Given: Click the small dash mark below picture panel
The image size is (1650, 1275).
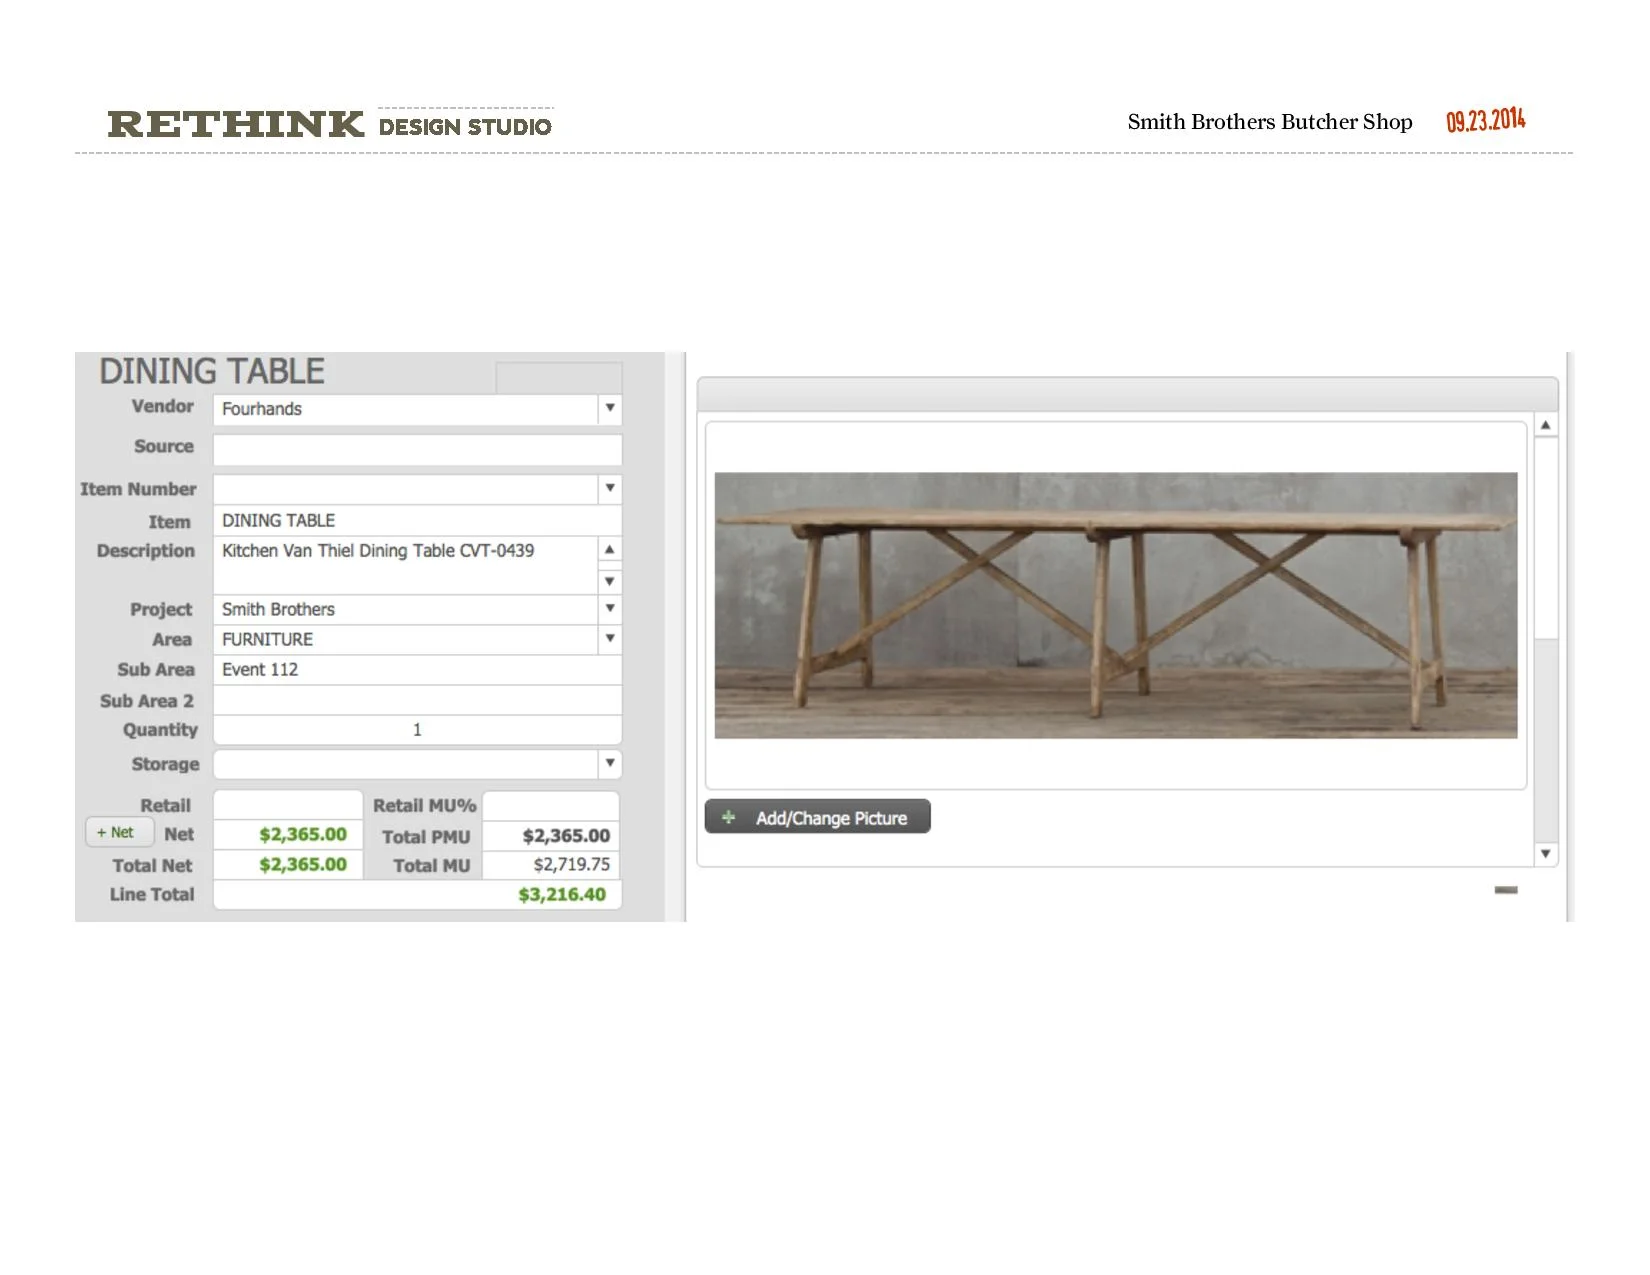Looking at the screenshot, I should coord(1506,890).
